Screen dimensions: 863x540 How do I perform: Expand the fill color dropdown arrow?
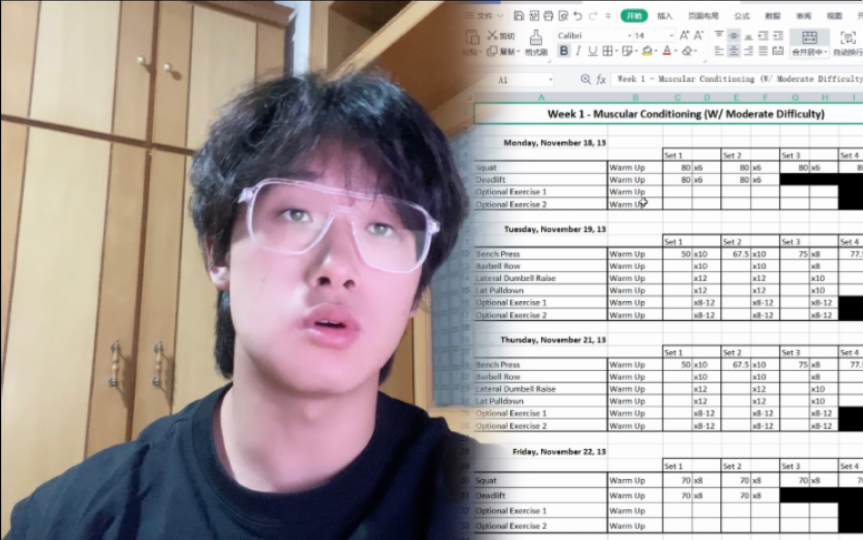pos(656,51)
